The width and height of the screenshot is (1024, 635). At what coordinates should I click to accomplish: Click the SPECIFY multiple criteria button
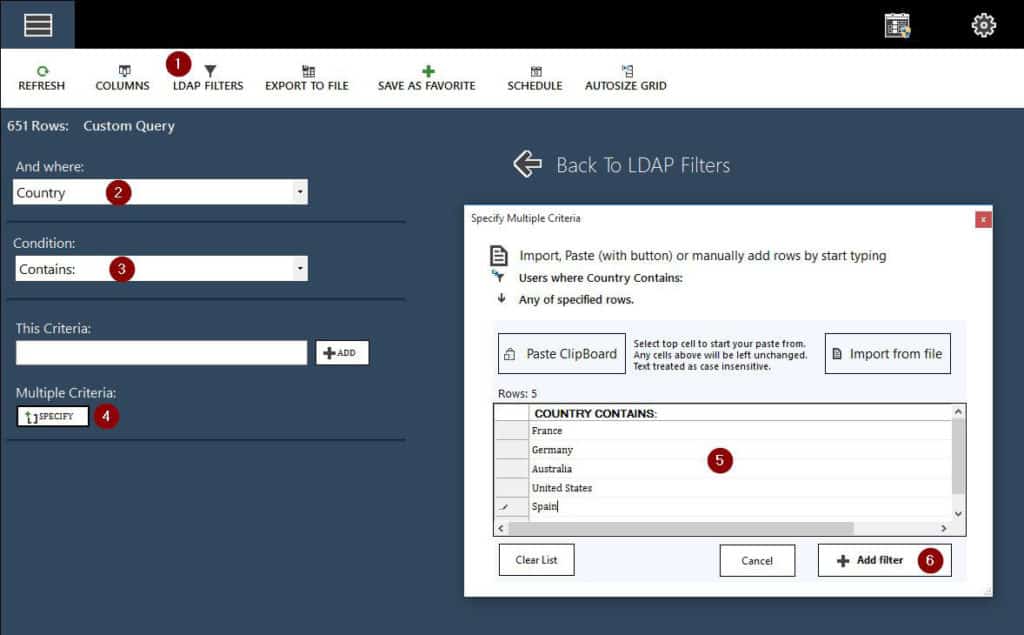click(x=53, y=416)
